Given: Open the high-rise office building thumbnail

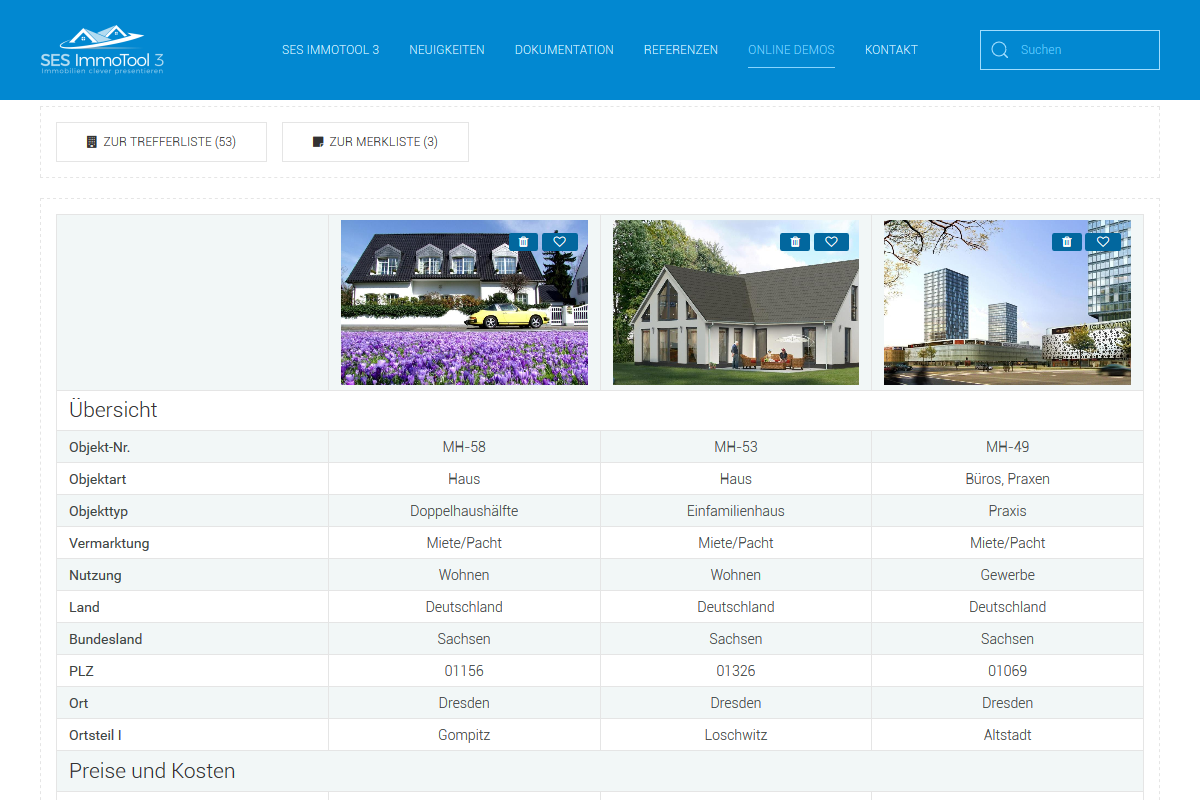Looking at the screenshot, I should (x=1007, y=320).
